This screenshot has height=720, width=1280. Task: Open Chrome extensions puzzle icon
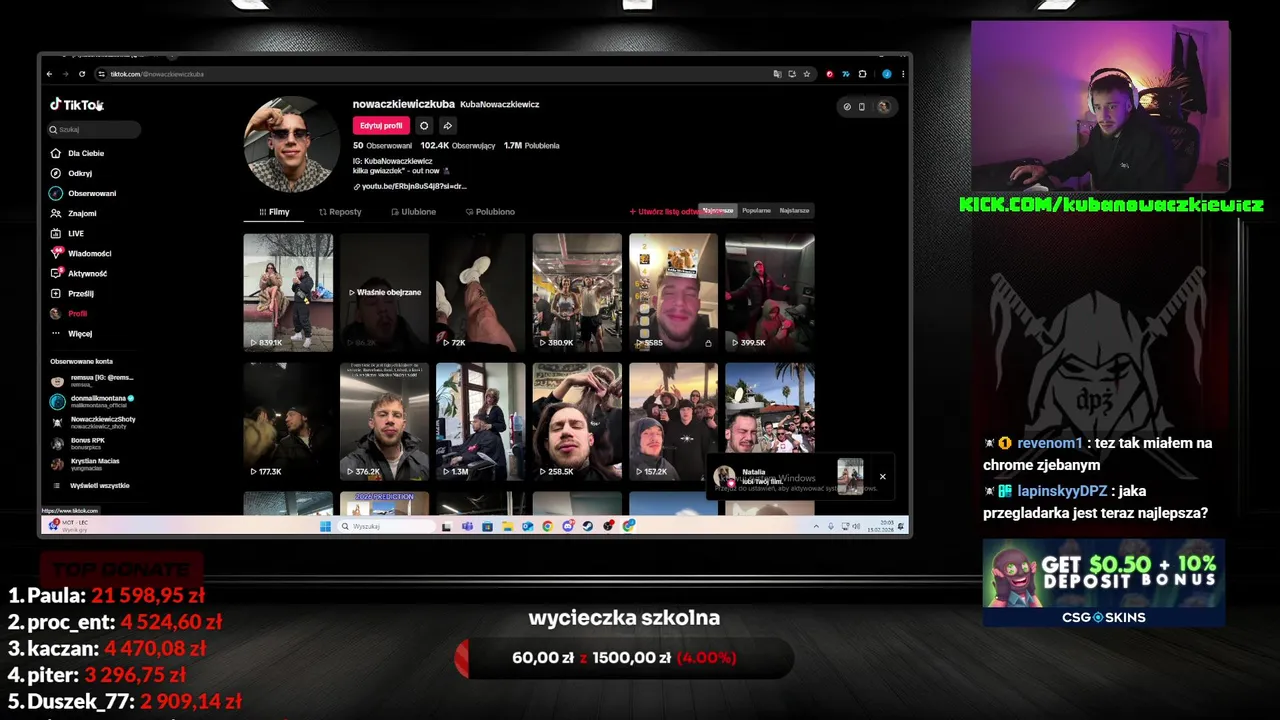pos(862,74)
